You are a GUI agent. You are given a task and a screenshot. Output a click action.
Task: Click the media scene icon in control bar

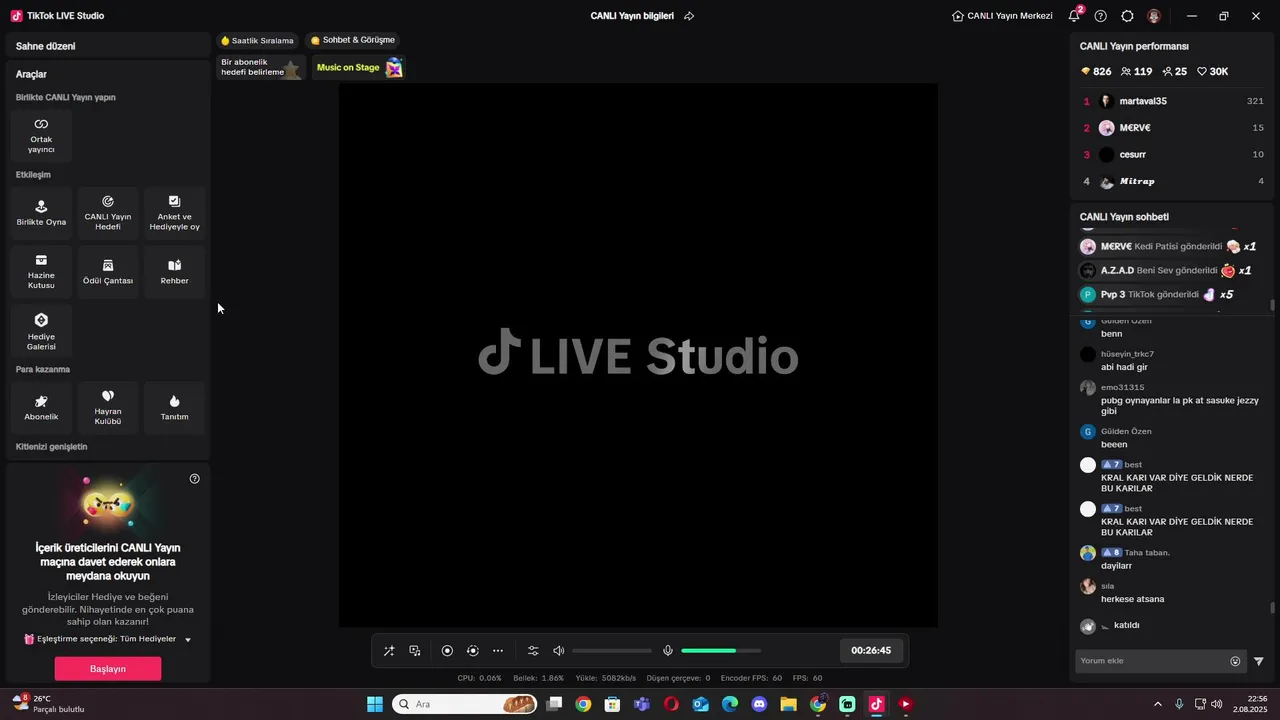pos(415,651)
